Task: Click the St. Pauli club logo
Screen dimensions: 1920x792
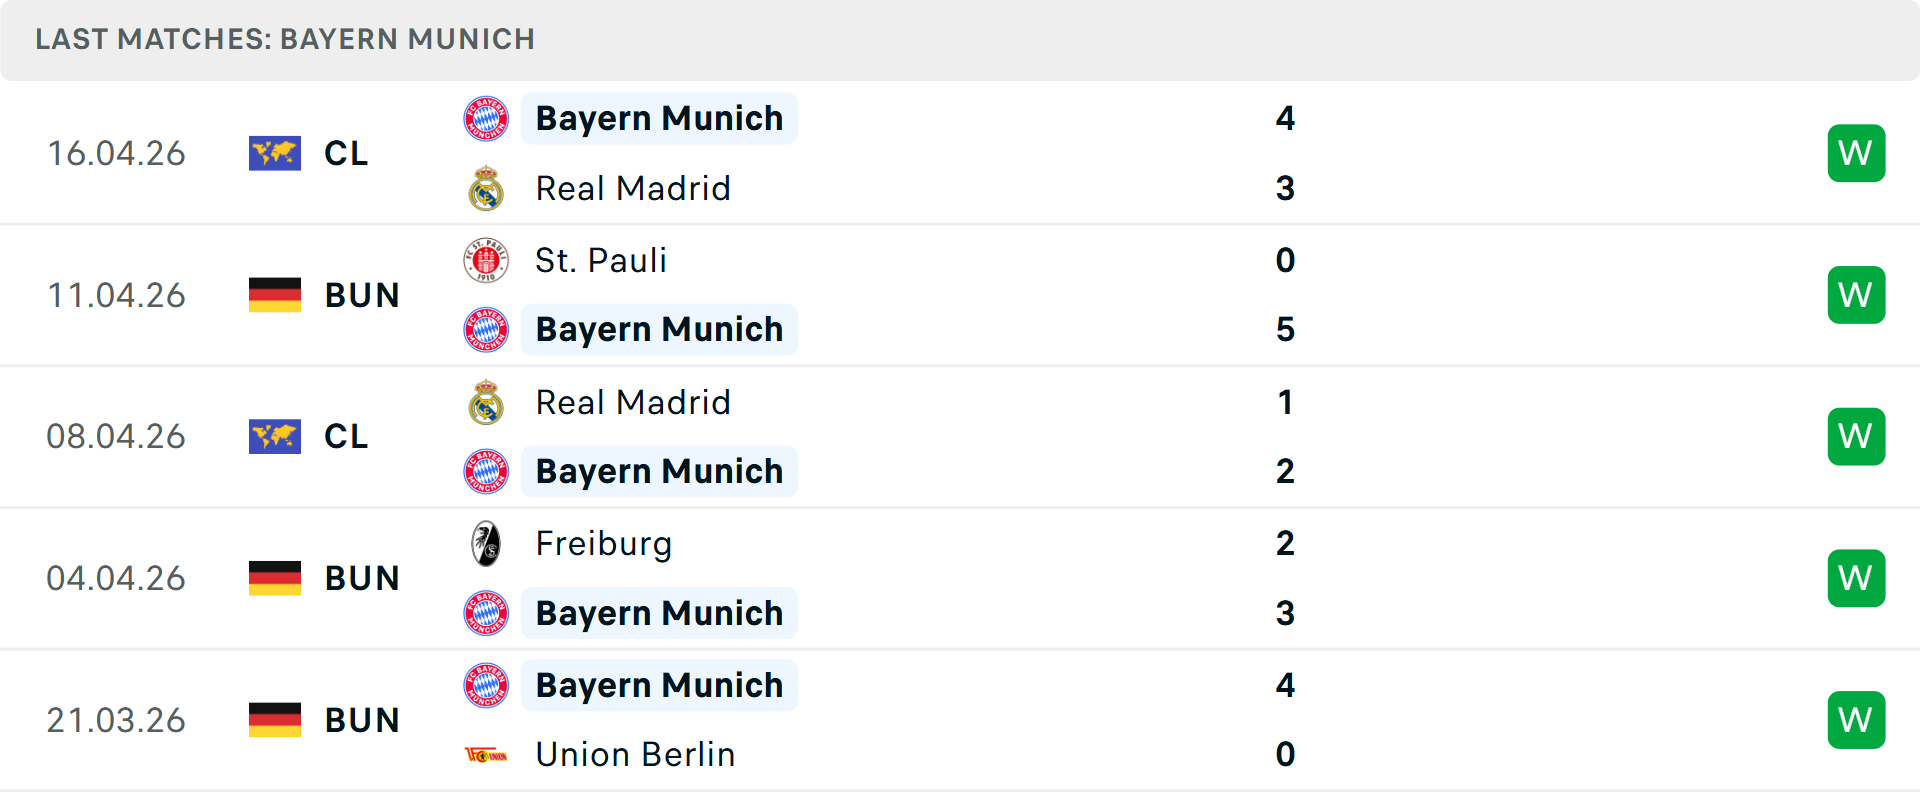Action: coord(486,260)
